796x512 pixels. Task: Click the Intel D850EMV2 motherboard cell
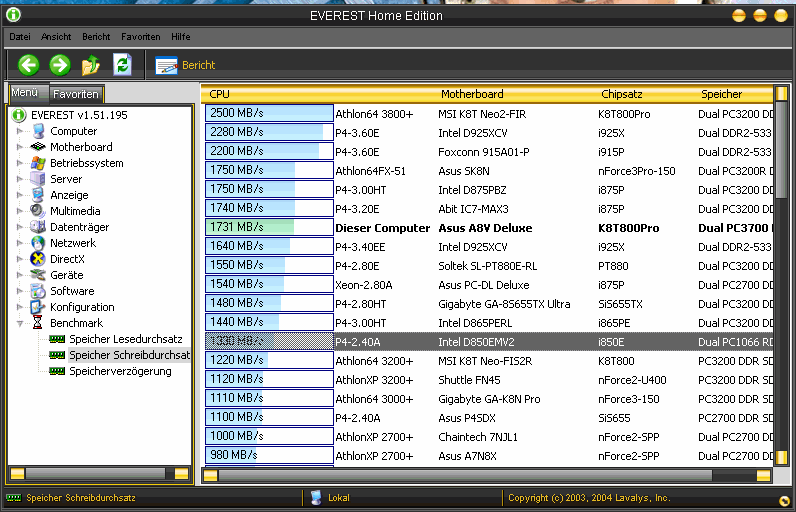[x=476, y=342]
